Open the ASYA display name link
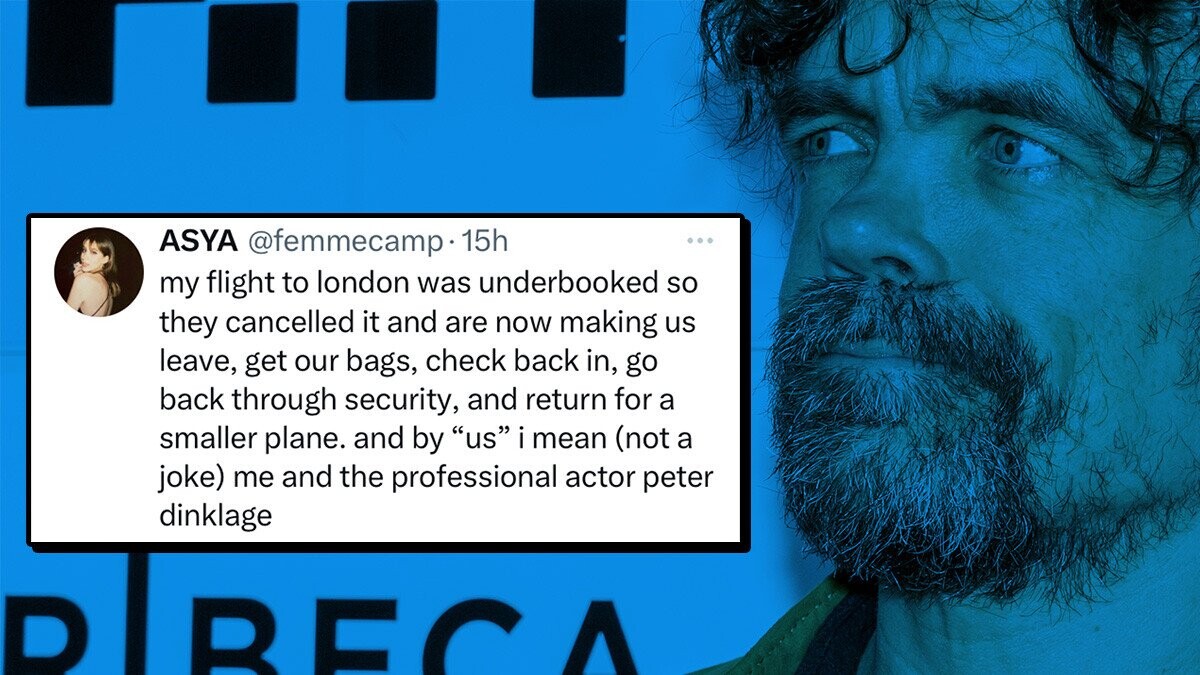The image size is (1200, 675). [x=197, y=241]
